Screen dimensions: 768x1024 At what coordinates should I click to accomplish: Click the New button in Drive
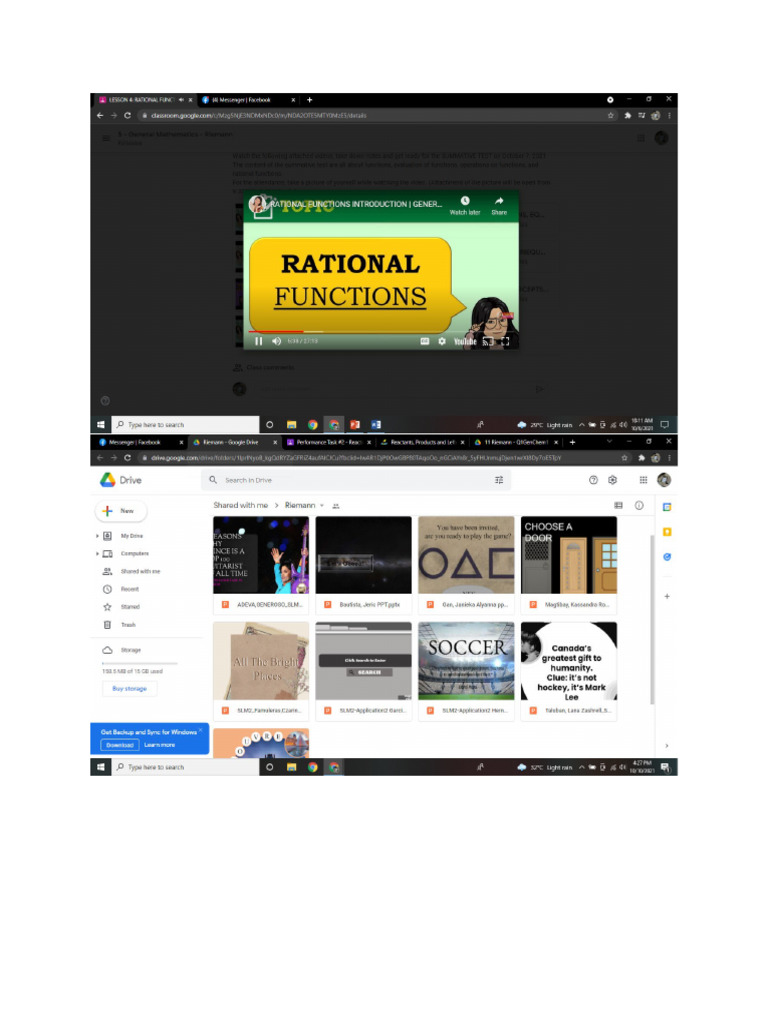click(121, 511)
